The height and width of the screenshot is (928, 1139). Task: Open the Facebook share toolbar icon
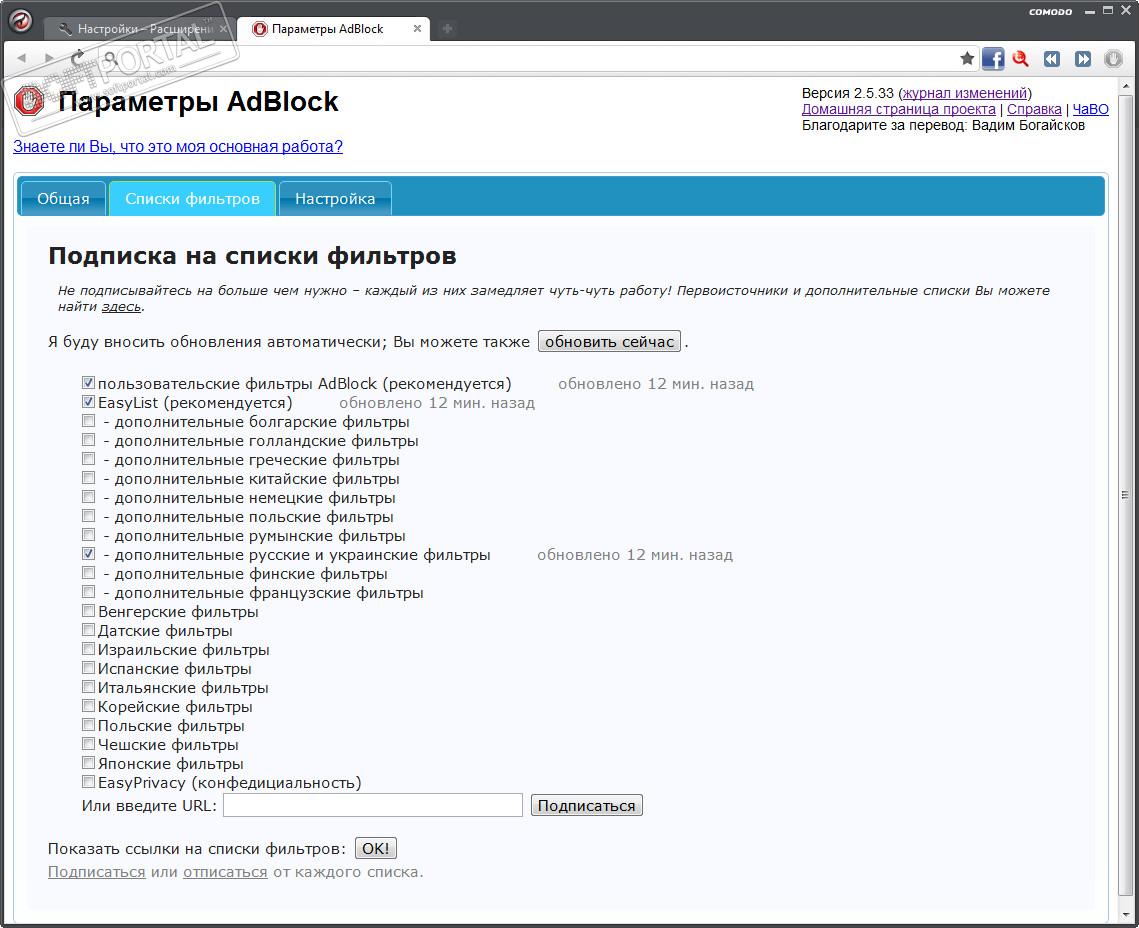tap(993, 58)
